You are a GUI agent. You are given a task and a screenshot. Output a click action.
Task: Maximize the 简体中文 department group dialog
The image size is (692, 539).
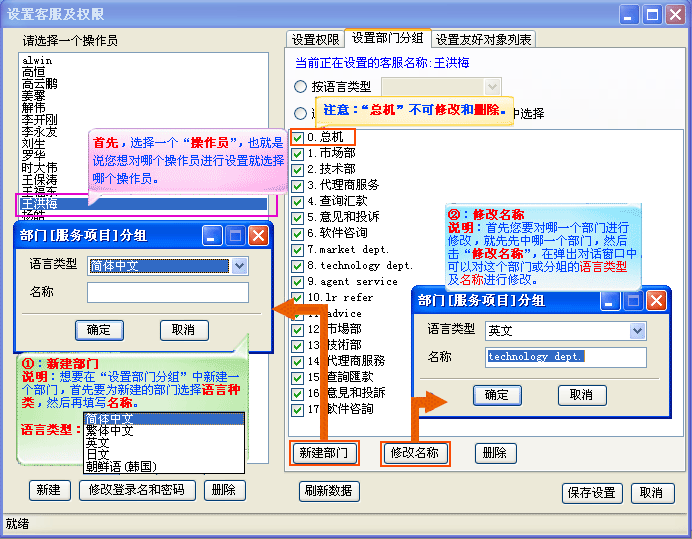pos(235,235)
